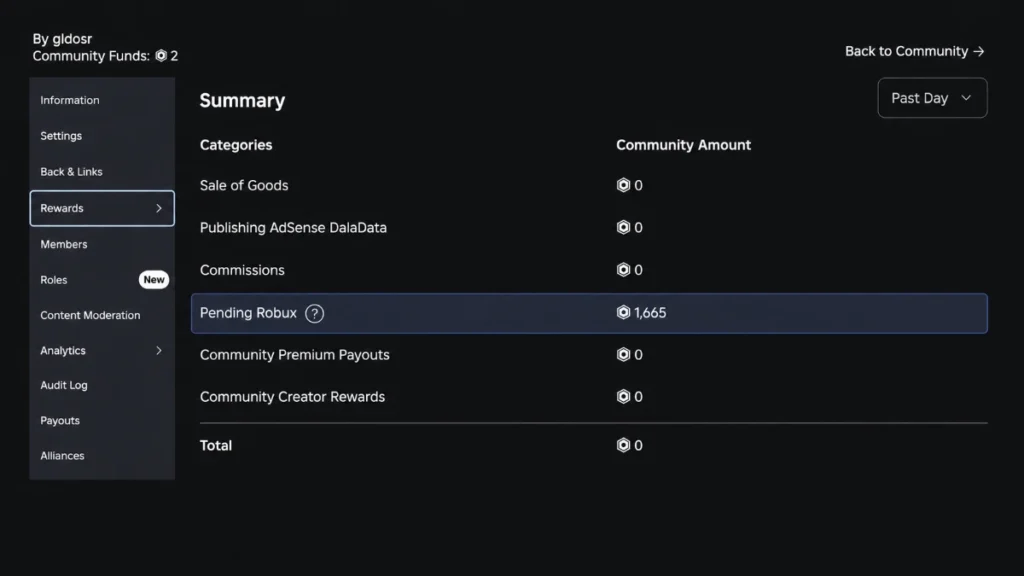1024x576 pixels.
Task: Open the Members sidebar section
Action: tap(102, 244)
